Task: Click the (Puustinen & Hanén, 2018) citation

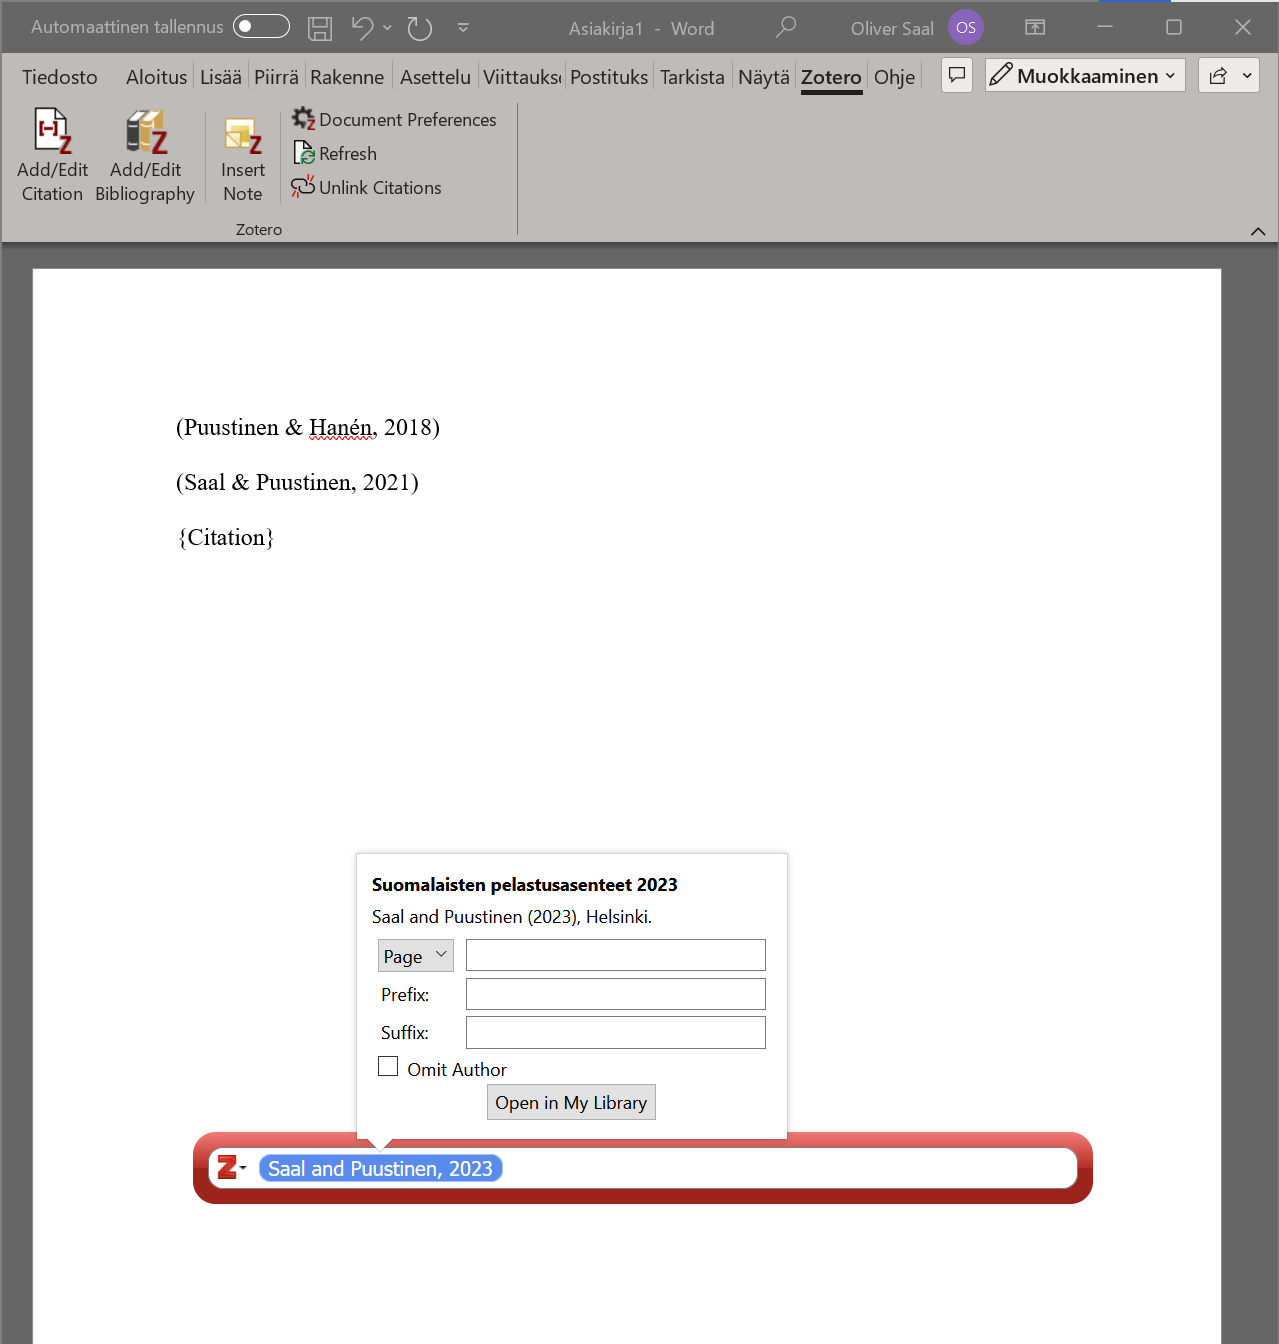Action: click(x=308, y=428)
